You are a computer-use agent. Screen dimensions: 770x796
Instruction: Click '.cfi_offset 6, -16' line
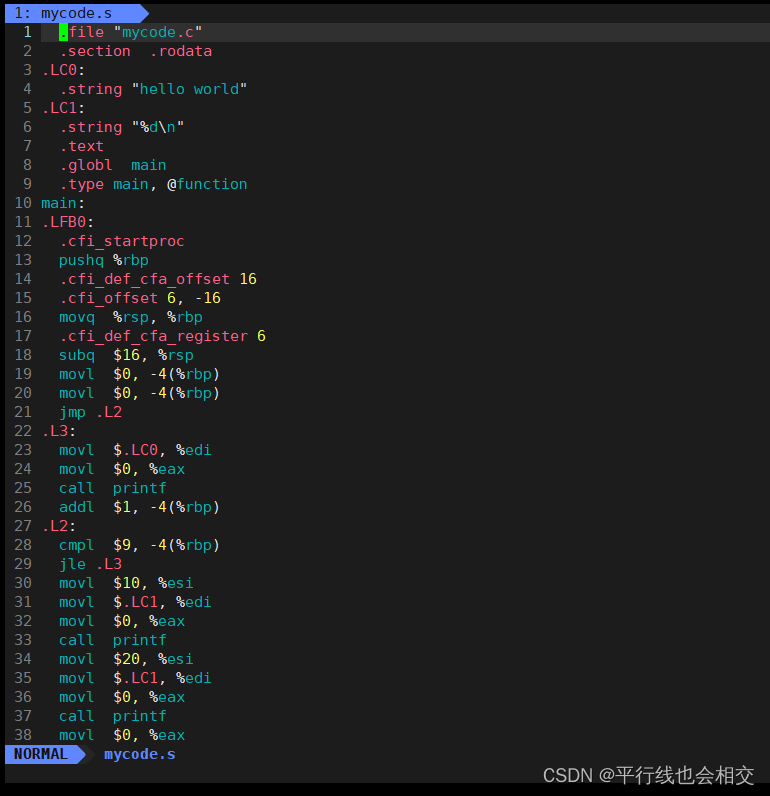click(140, 298)
